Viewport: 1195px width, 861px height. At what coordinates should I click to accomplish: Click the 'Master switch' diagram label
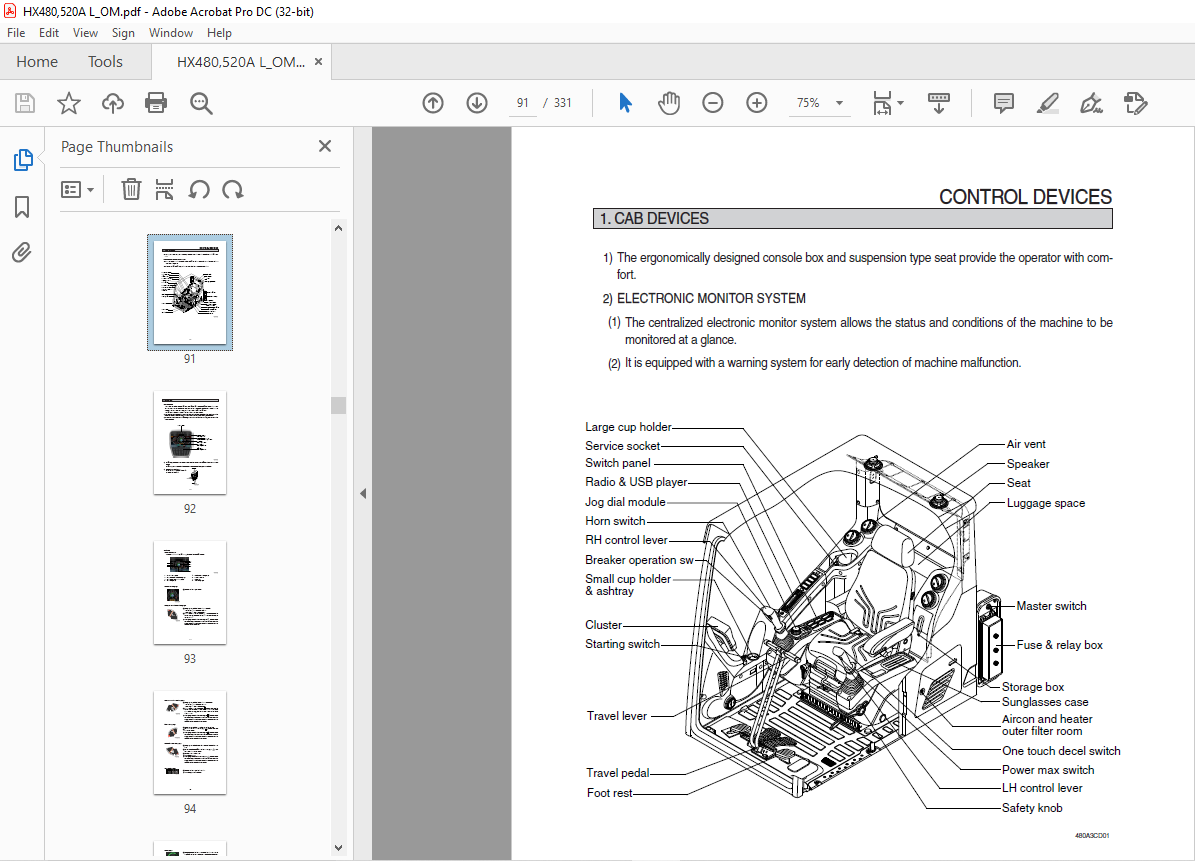(1052, 606)
